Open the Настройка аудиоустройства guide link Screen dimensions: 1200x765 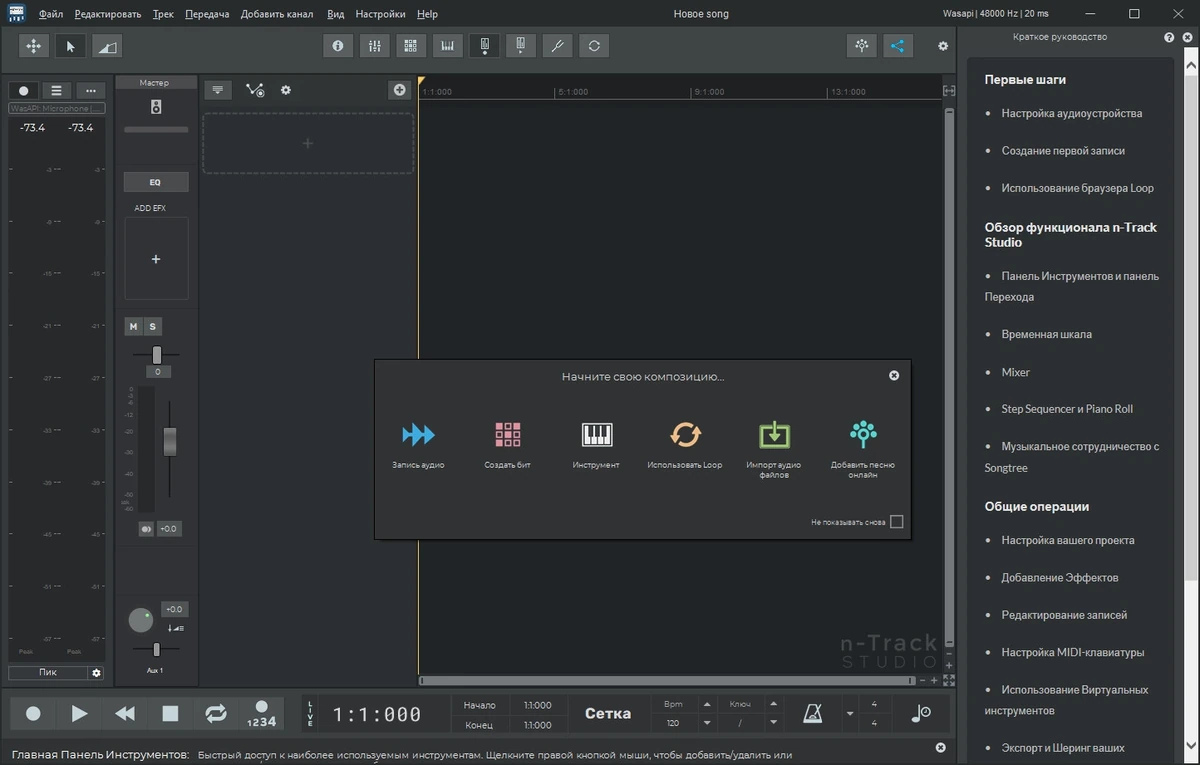1072,113
